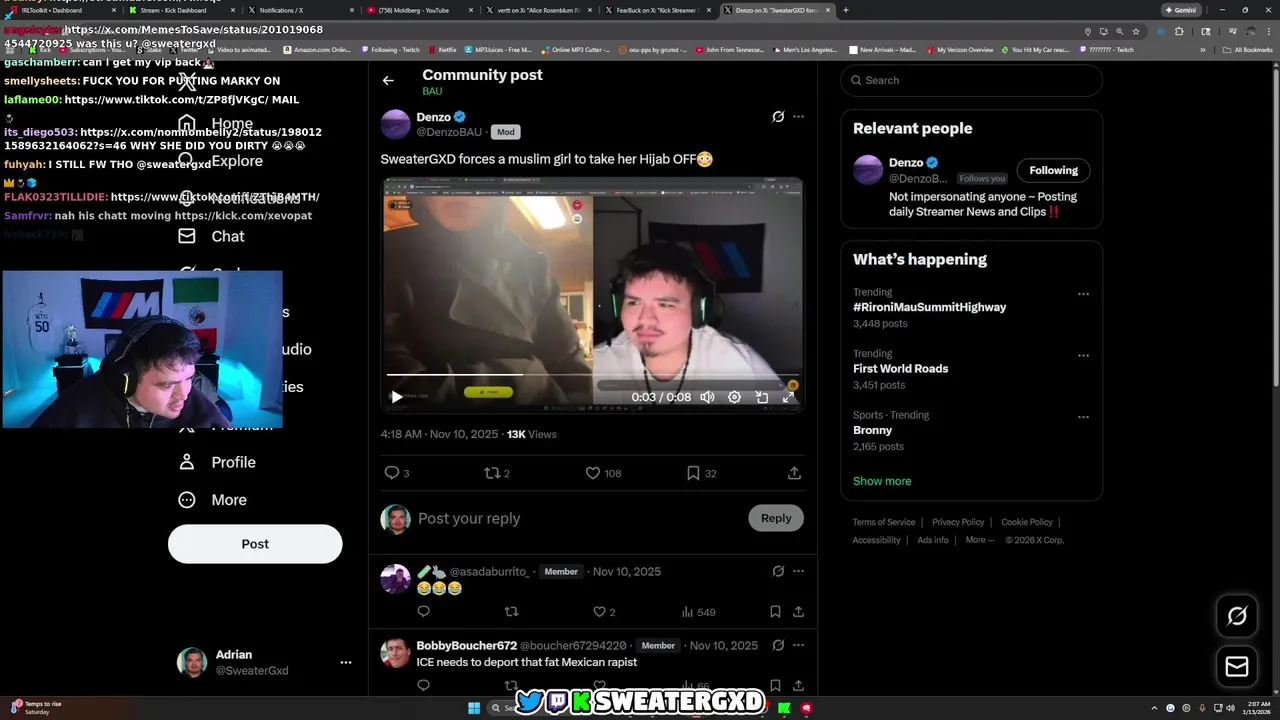
Task: Open Chat in the X sidebar
Action: pyautogui.click(x=211, y=236)
